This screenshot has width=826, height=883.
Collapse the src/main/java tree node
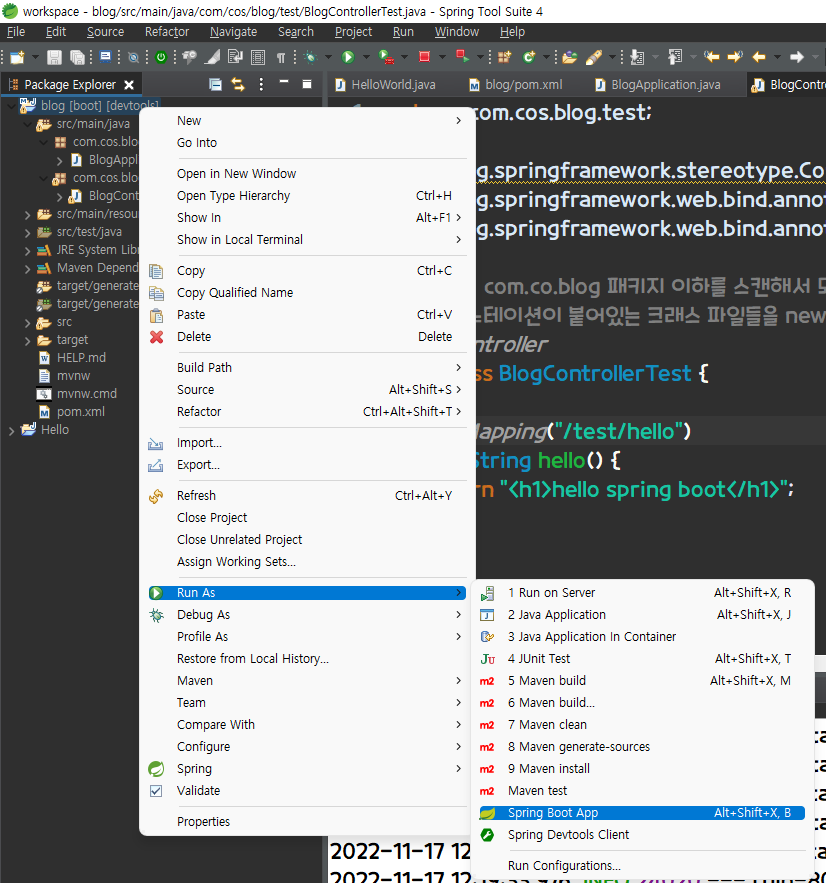point(27,124)
